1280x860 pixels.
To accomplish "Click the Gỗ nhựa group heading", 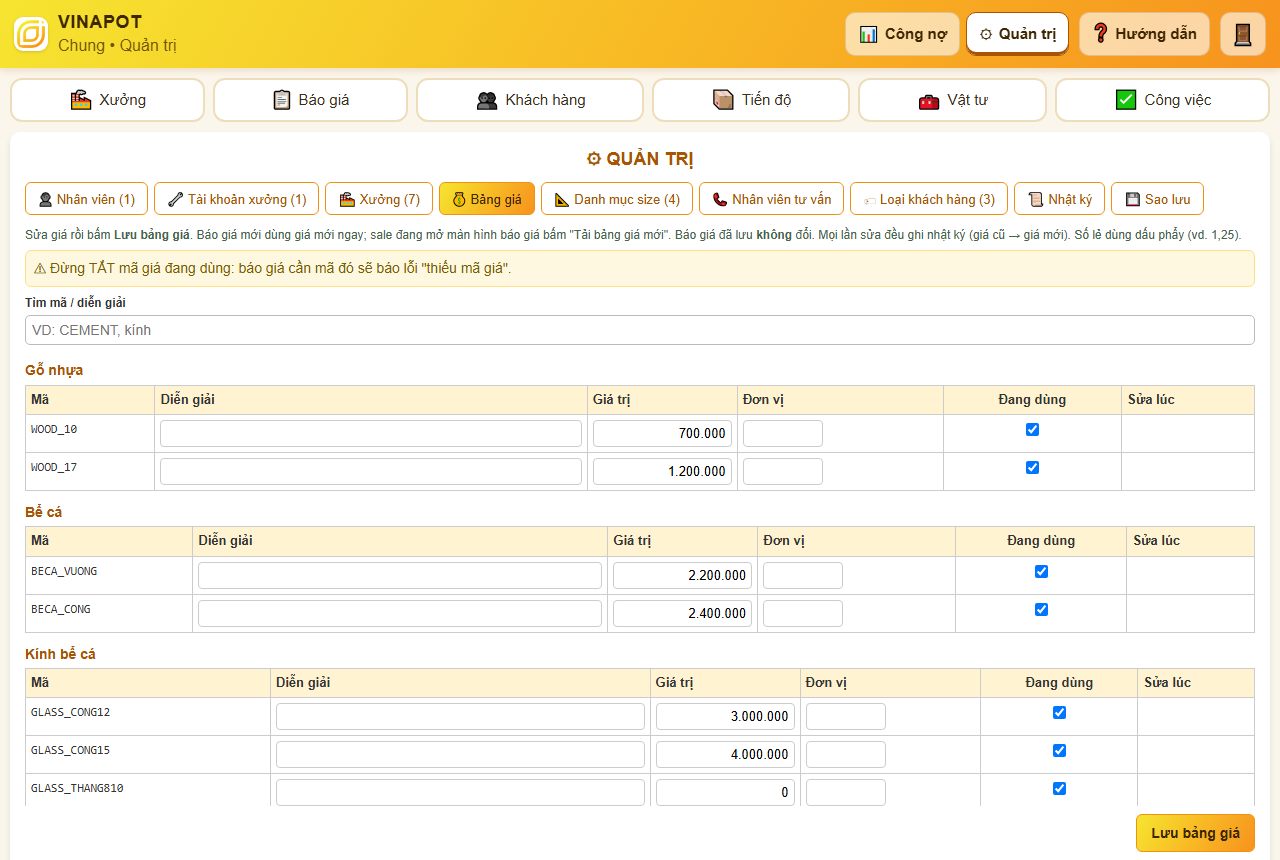I will pos(54,370).
